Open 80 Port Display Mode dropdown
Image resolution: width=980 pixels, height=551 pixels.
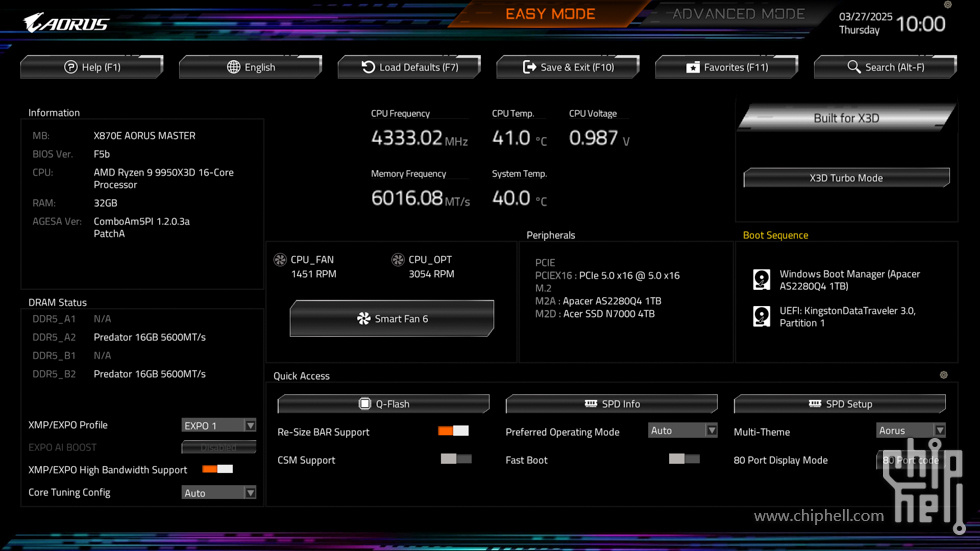pyautogui.click(x=911, y=460)
